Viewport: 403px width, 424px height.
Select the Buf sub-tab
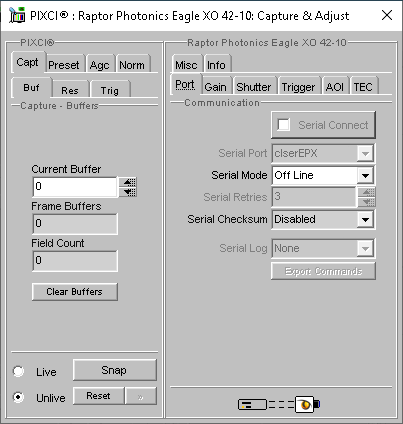31,87
